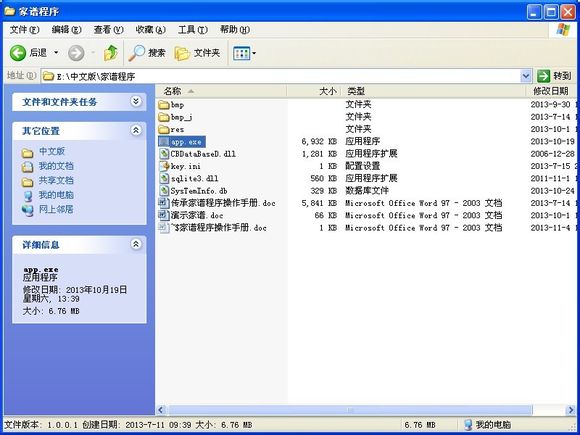
Task: Open the 工具(T) menu
Action: coord(193,30)
